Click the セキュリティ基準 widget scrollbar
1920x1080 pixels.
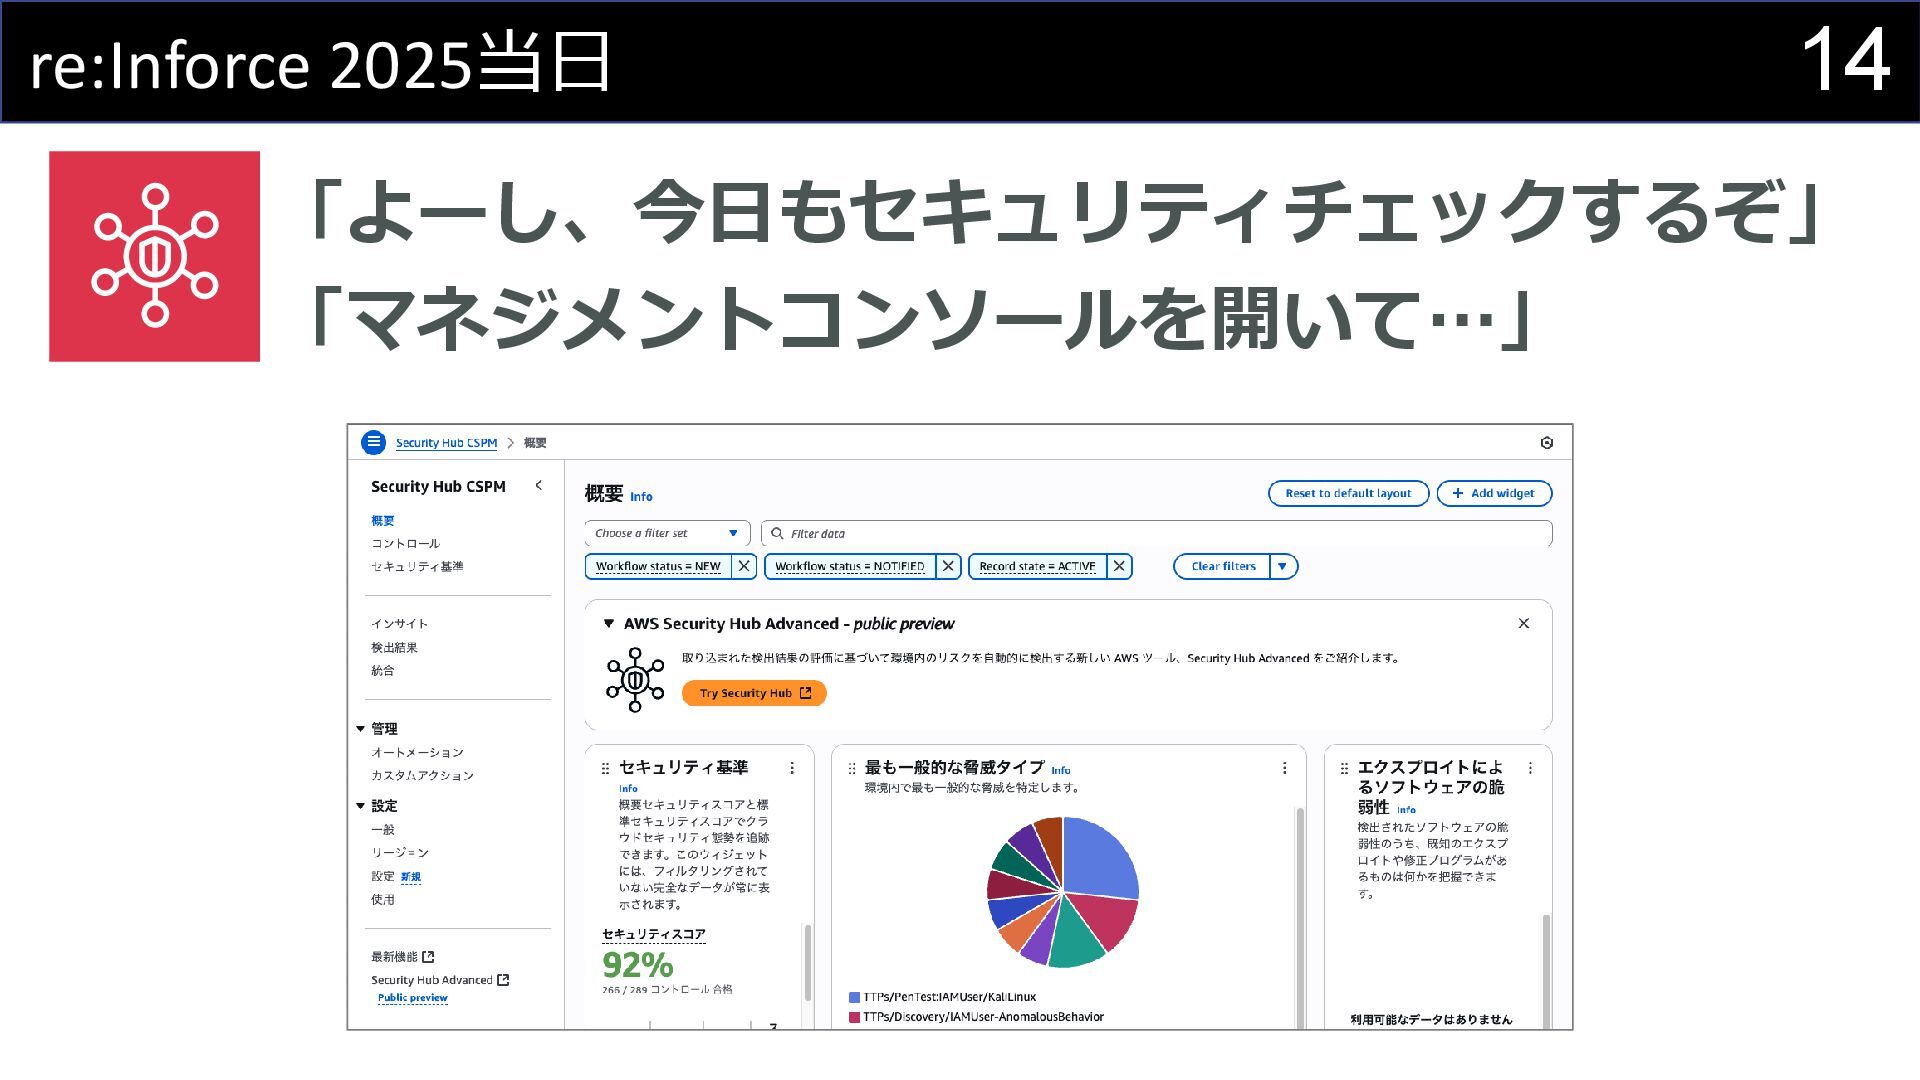[x=807, y=963]
